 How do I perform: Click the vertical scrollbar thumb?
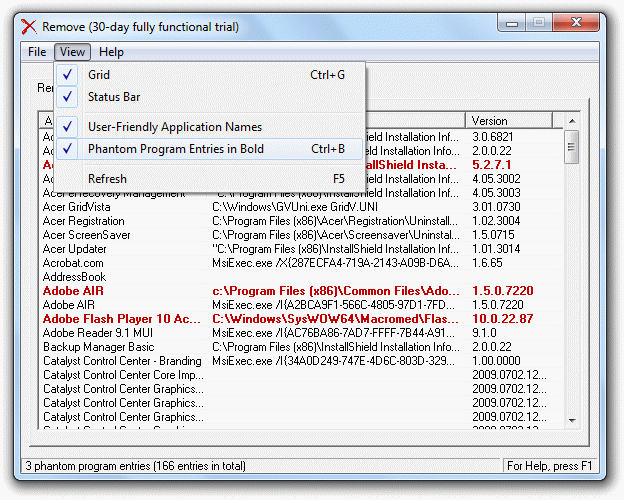pyautogui.click(x=572, y=147)
